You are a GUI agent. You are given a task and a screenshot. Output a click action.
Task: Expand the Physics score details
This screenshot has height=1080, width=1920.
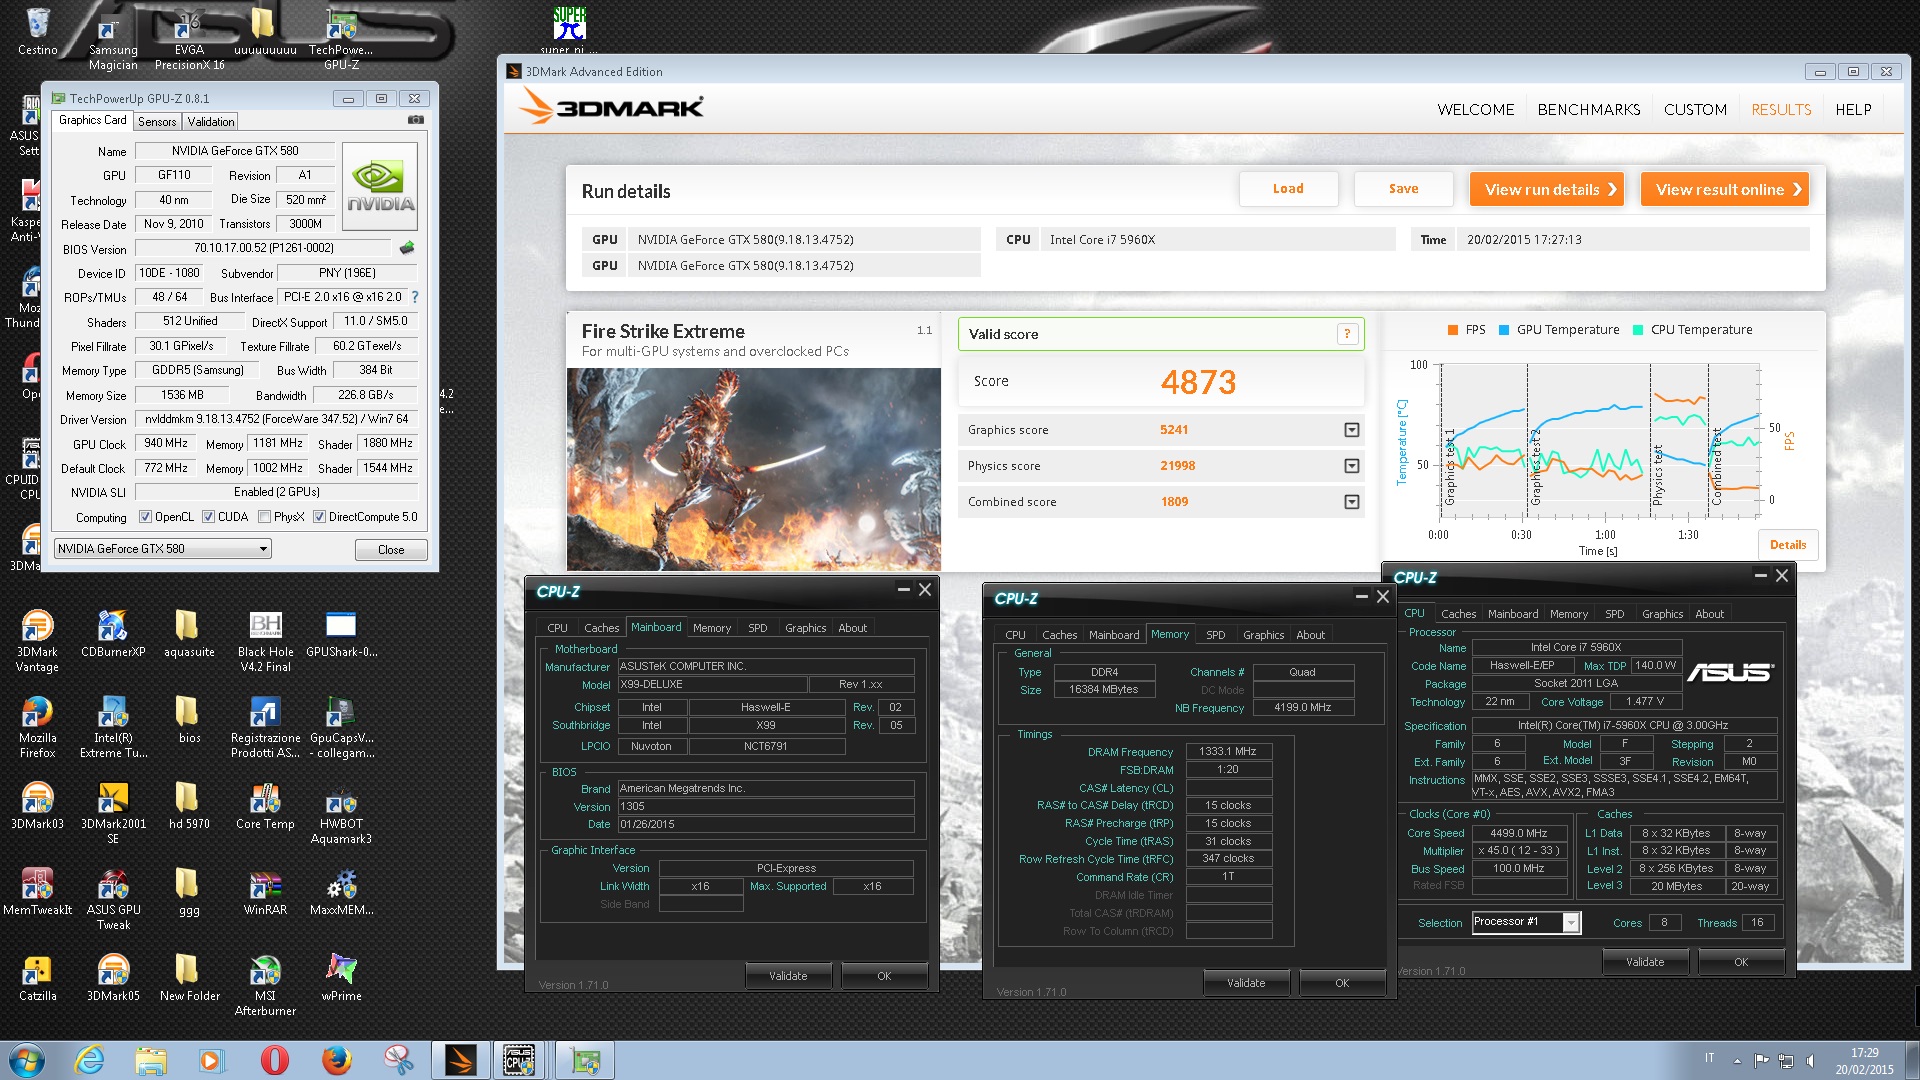pyautogui.click(x=1351, y=466)
